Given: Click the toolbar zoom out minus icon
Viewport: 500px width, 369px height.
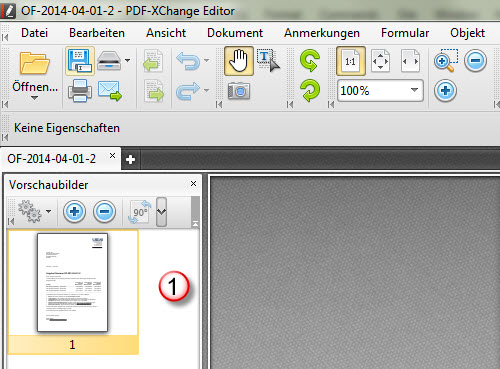Looking at the screenshot, I should click(x=475, y=61).
